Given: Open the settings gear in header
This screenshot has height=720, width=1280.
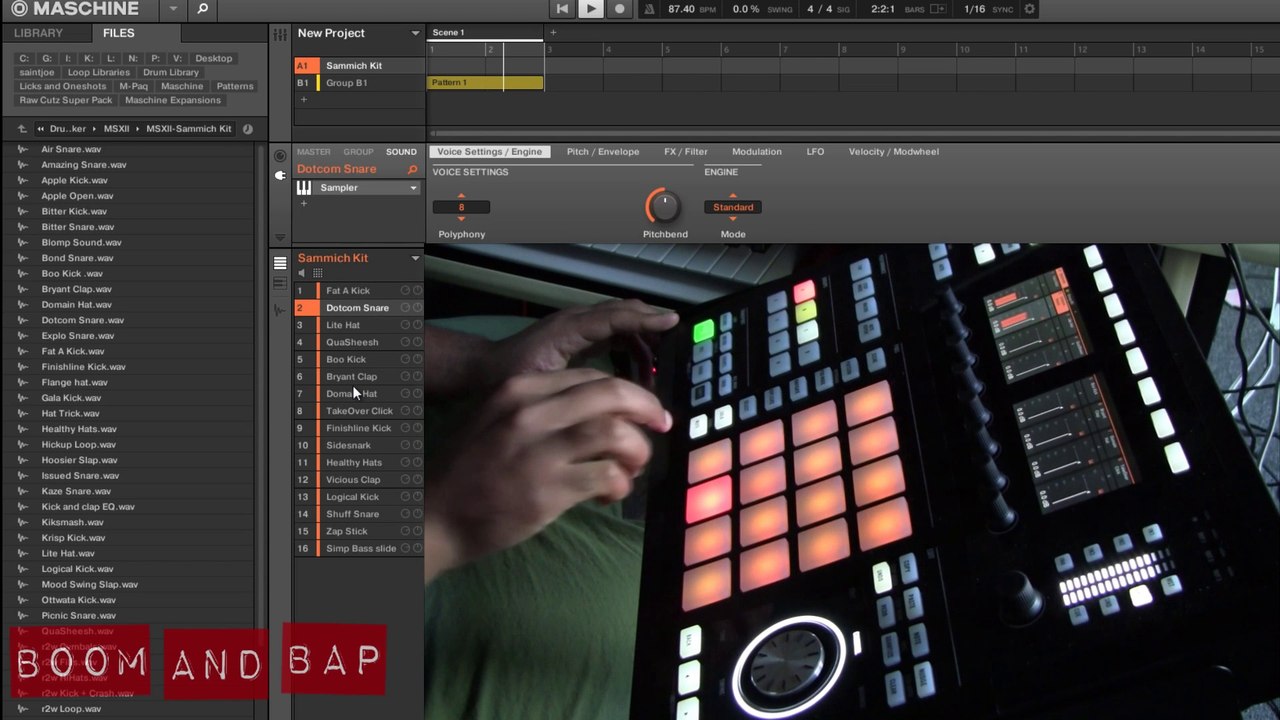Looking at the screenshot, I should click(x=1030, y=9).
